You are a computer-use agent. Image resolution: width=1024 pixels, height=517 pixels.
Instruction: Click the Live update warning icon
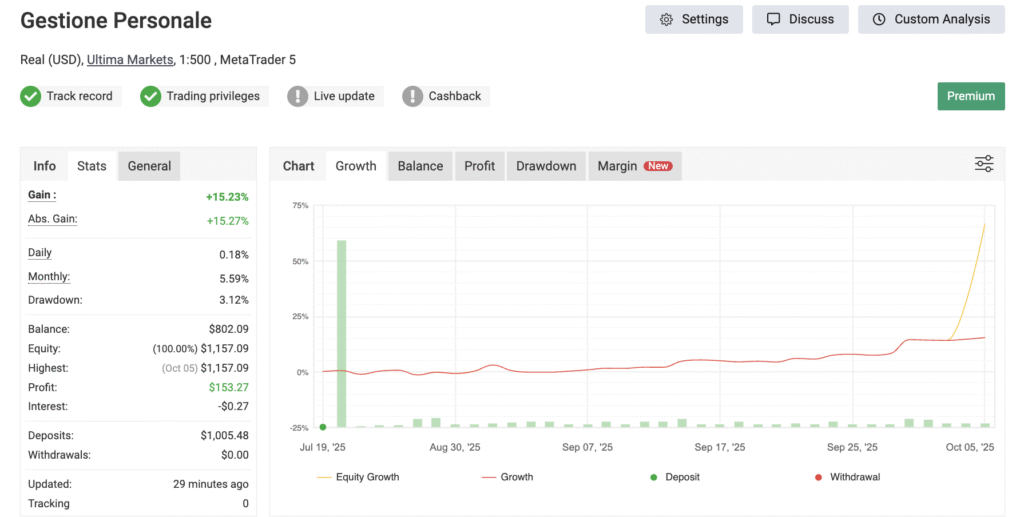pos(298,96)
